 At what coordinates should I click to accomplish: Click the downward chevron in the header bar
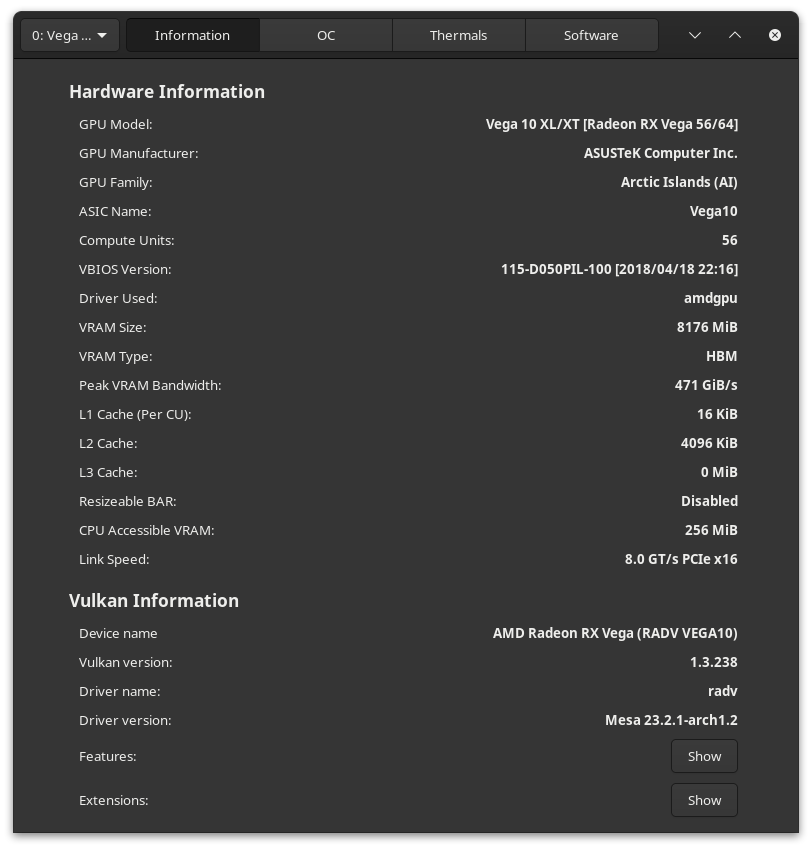(x=695, y=35)
